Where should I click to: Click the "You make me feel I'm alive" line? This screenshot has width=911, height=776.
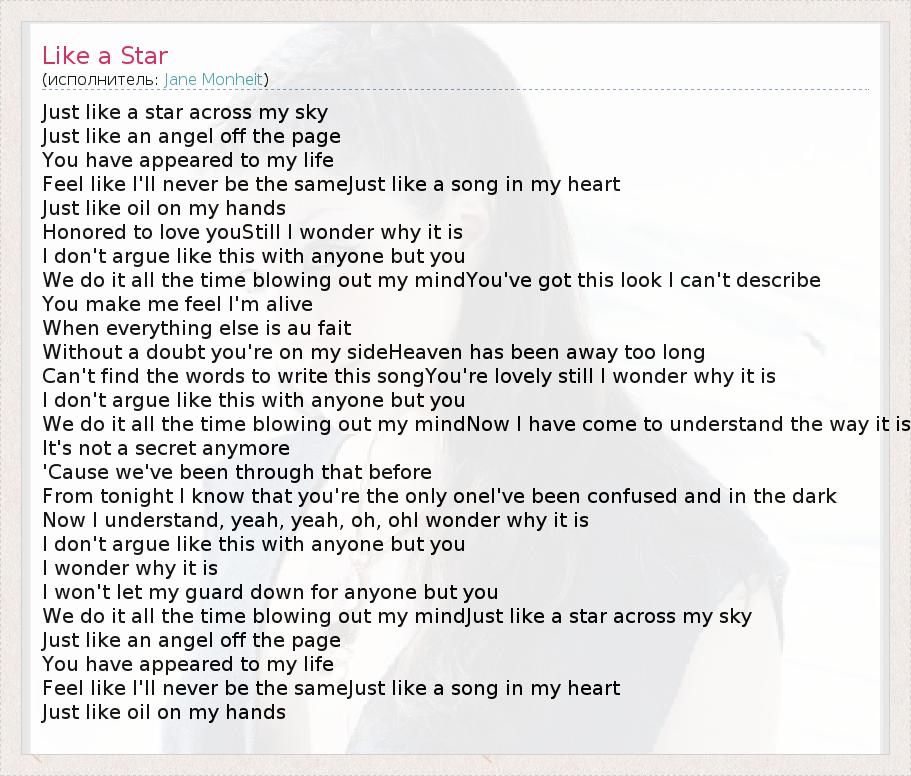click(177, 304)
